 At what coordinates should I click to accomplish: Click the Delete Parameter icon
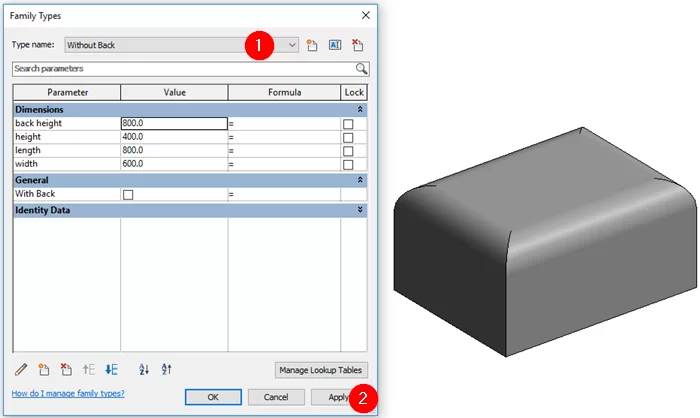tap(66, 369)
